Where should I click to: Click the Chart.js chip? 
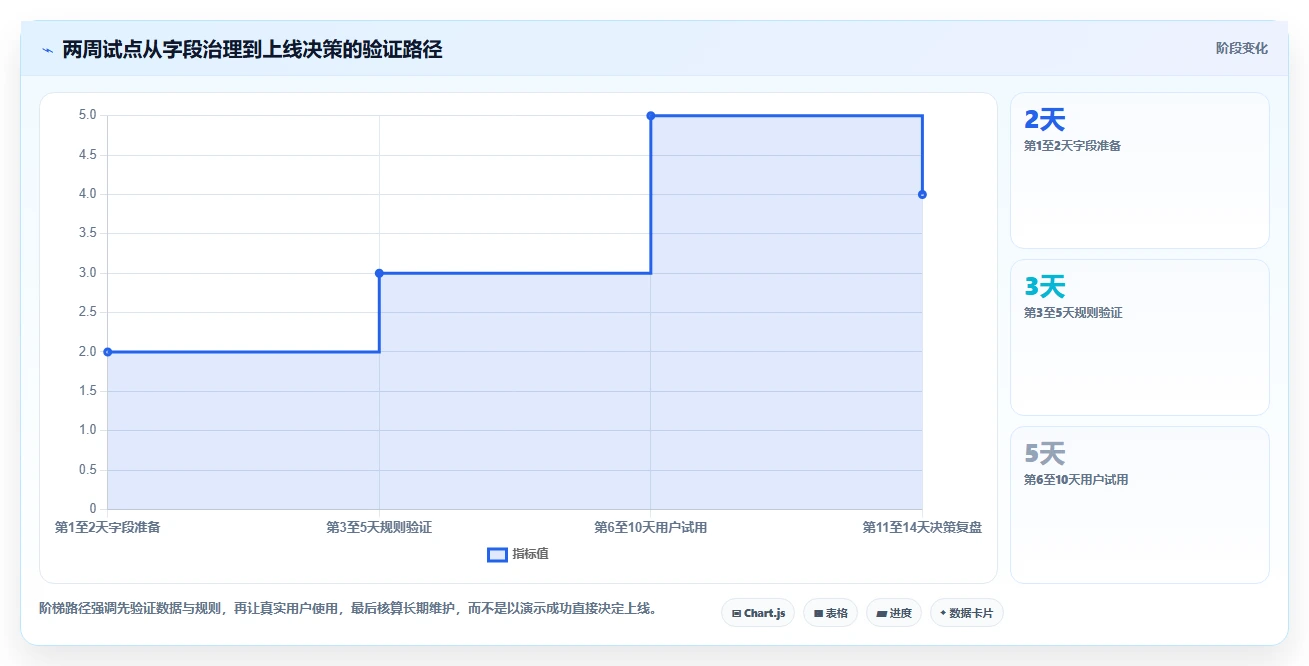[758, 613]
